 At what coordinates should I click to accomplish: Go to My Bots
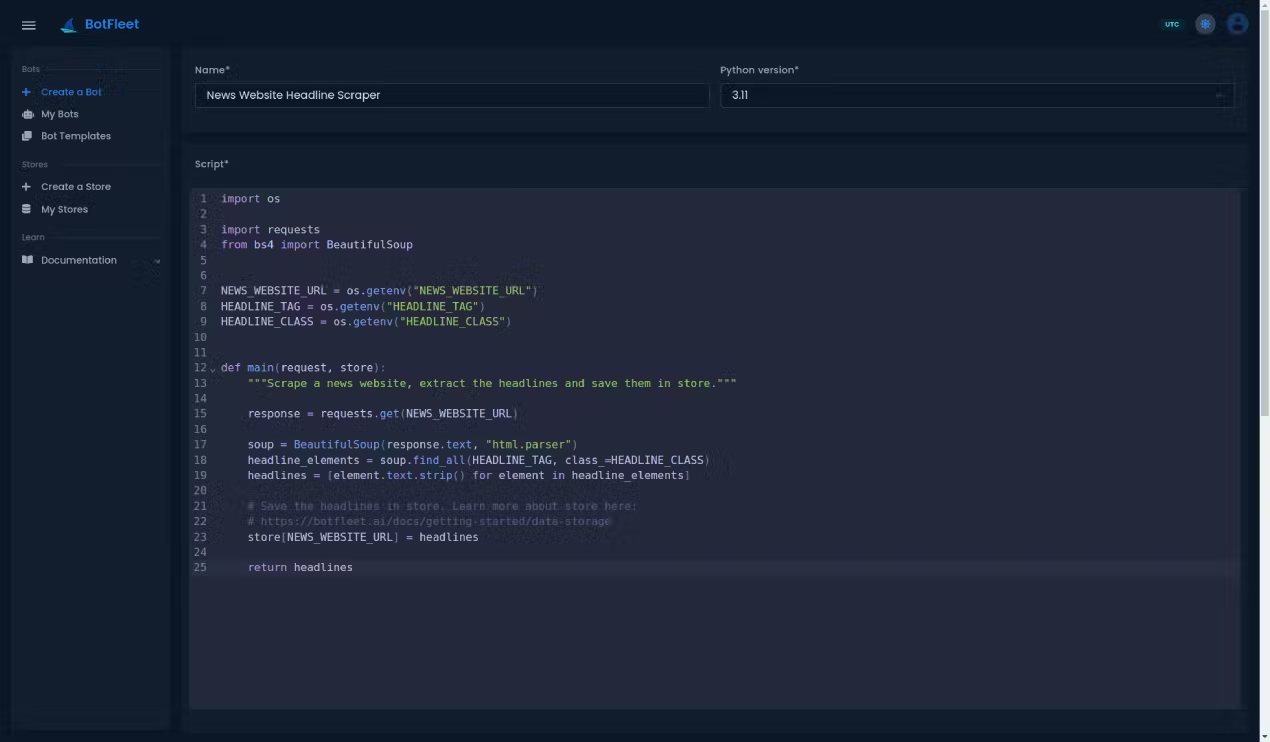pyautogui.click(x=59, y=114)
